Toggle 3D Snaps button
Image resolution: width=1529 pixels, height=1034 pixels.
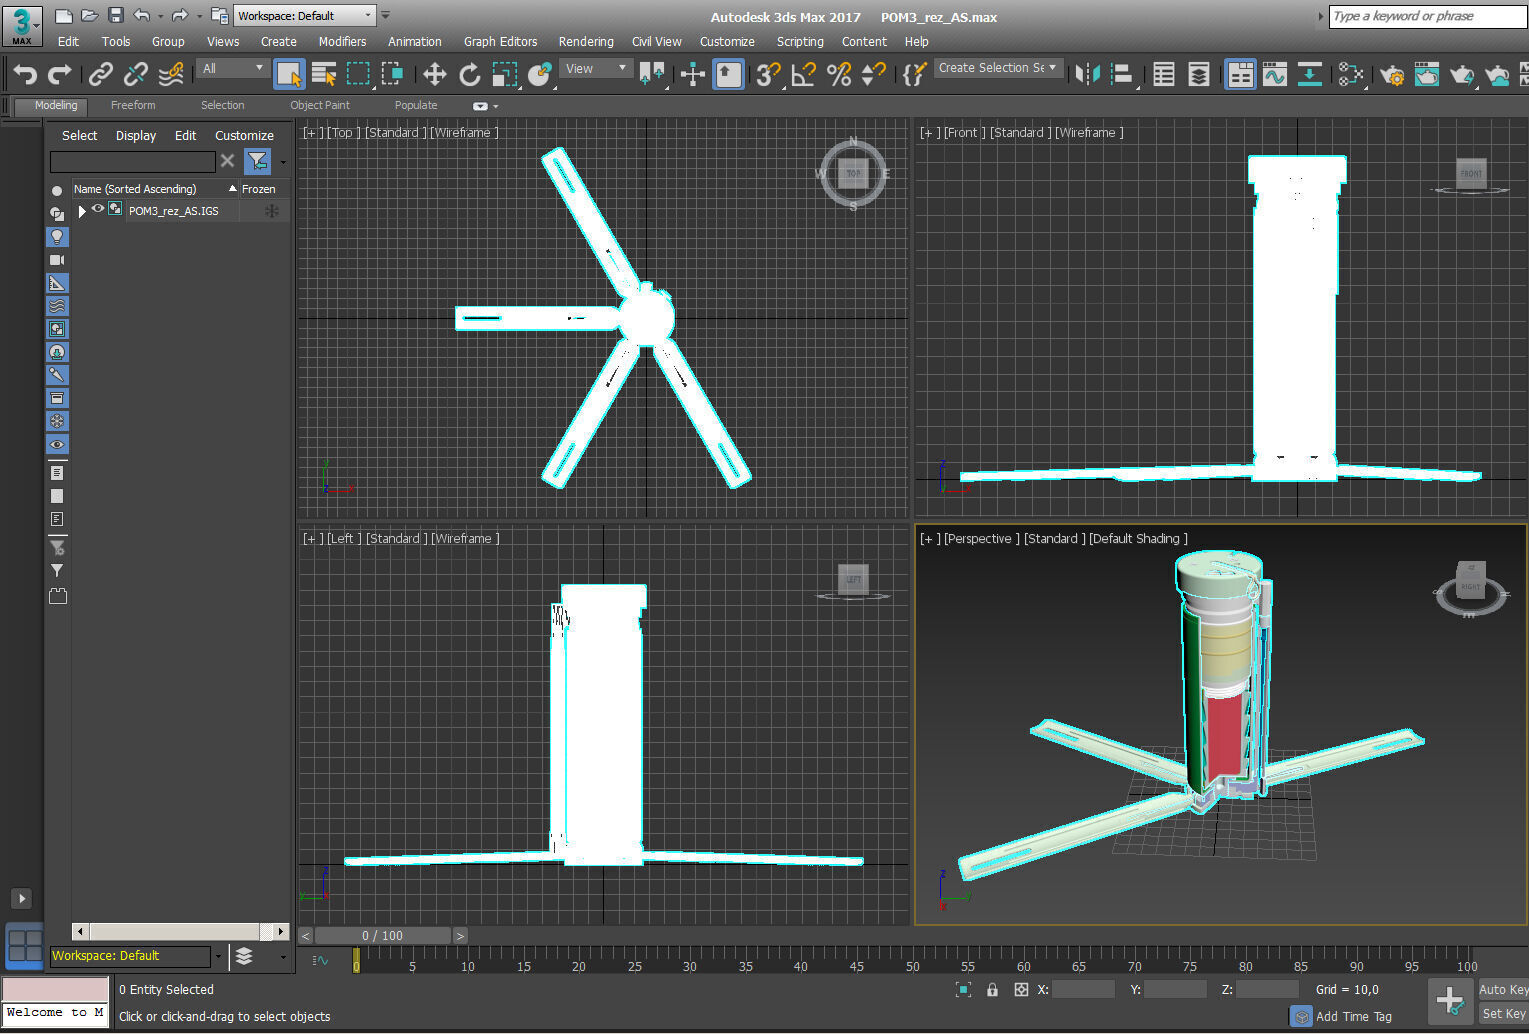pyautogui.click(x=768, y=74)
